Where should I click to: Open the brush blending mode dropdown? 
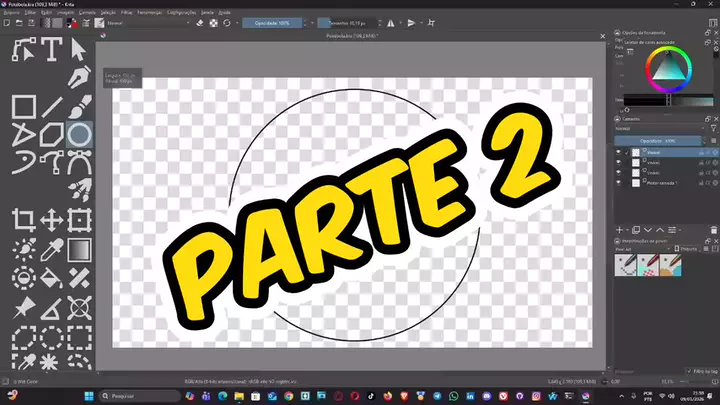coord(148,23)
